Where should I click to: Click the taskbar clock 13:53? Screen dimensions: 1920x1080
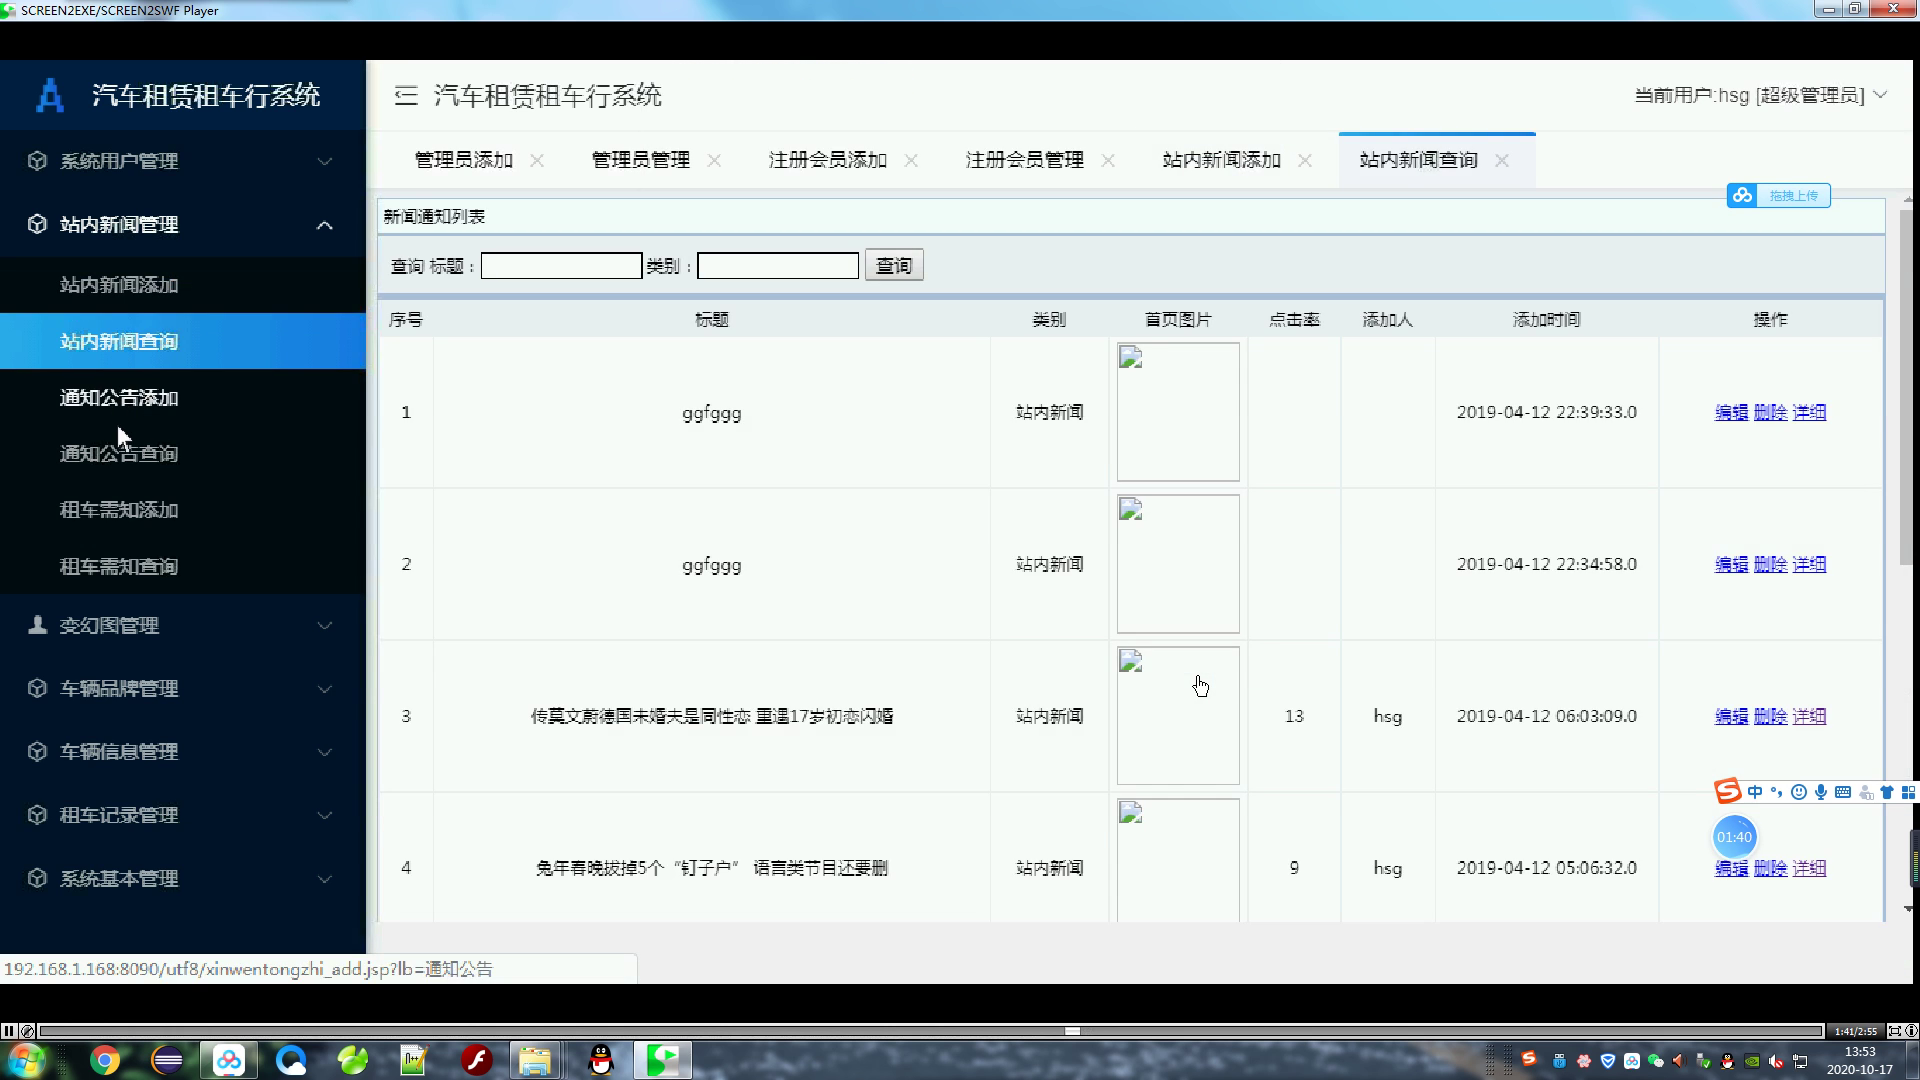click(1860, 1052)
